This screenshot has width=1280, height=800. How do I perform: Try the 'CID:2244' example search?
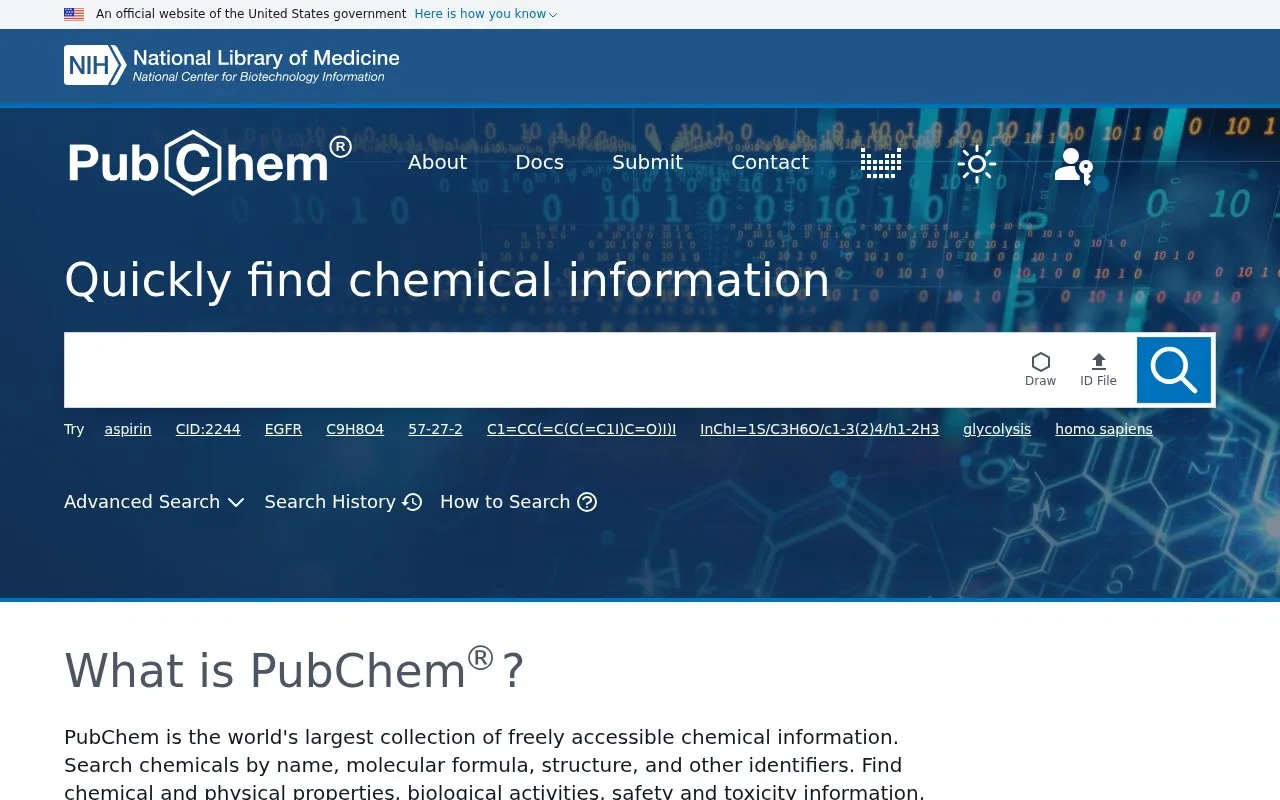pyautogui.click(x=208, y=429)
